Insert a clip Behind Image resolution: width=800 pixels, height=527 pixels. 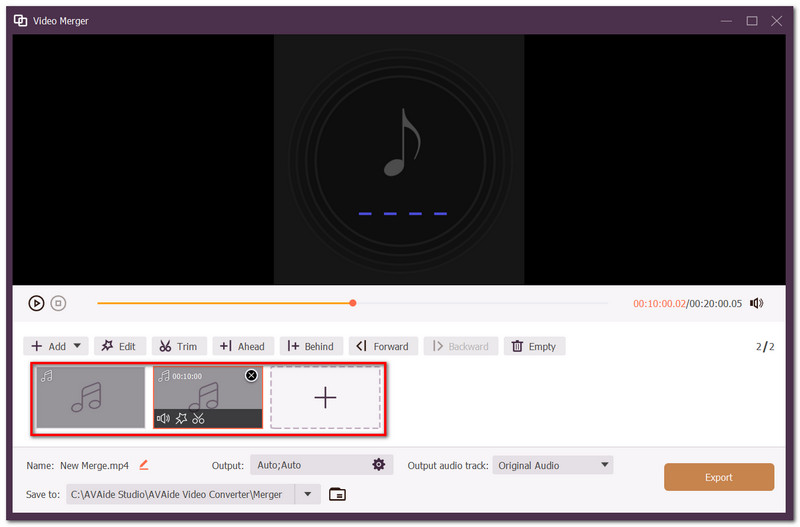point(311,346)
